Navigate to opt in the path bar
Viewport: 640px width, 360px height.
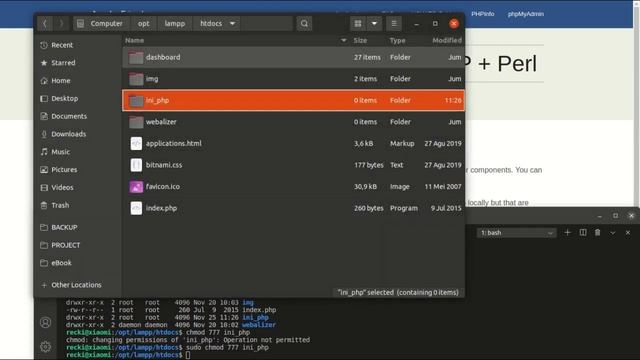pos(144,23)
